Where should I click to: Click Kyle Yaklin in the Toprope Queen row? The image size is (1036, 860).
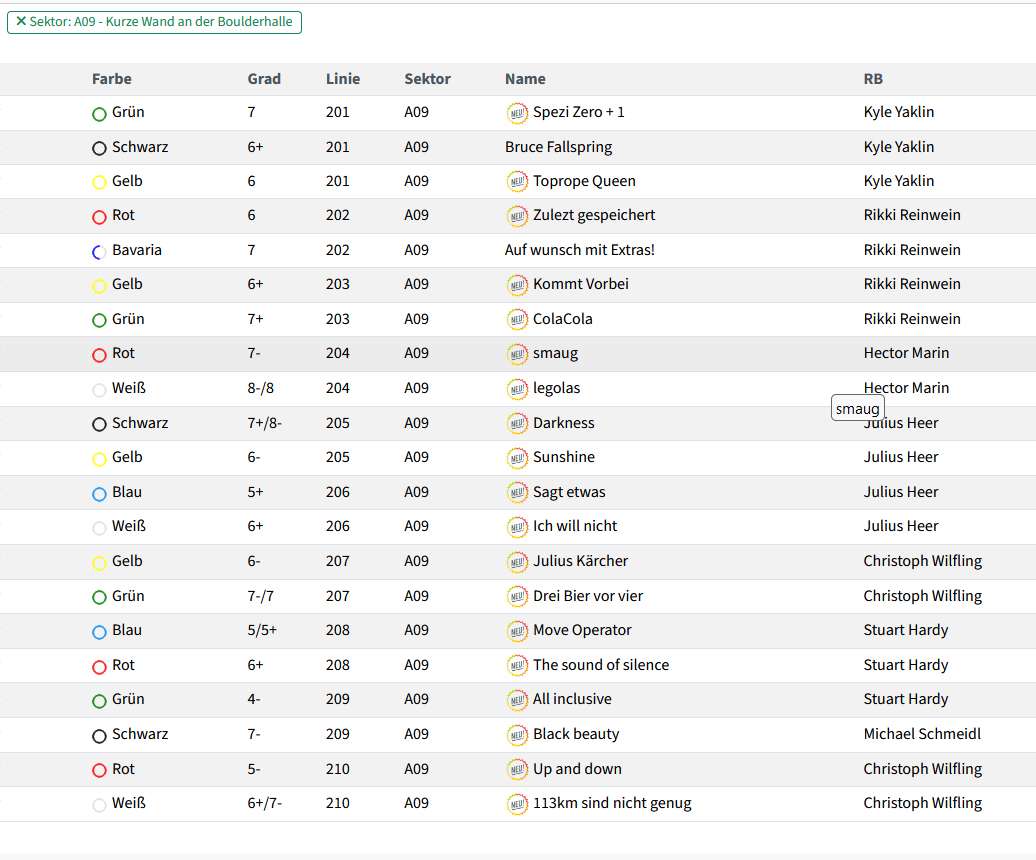coord(899,181)
